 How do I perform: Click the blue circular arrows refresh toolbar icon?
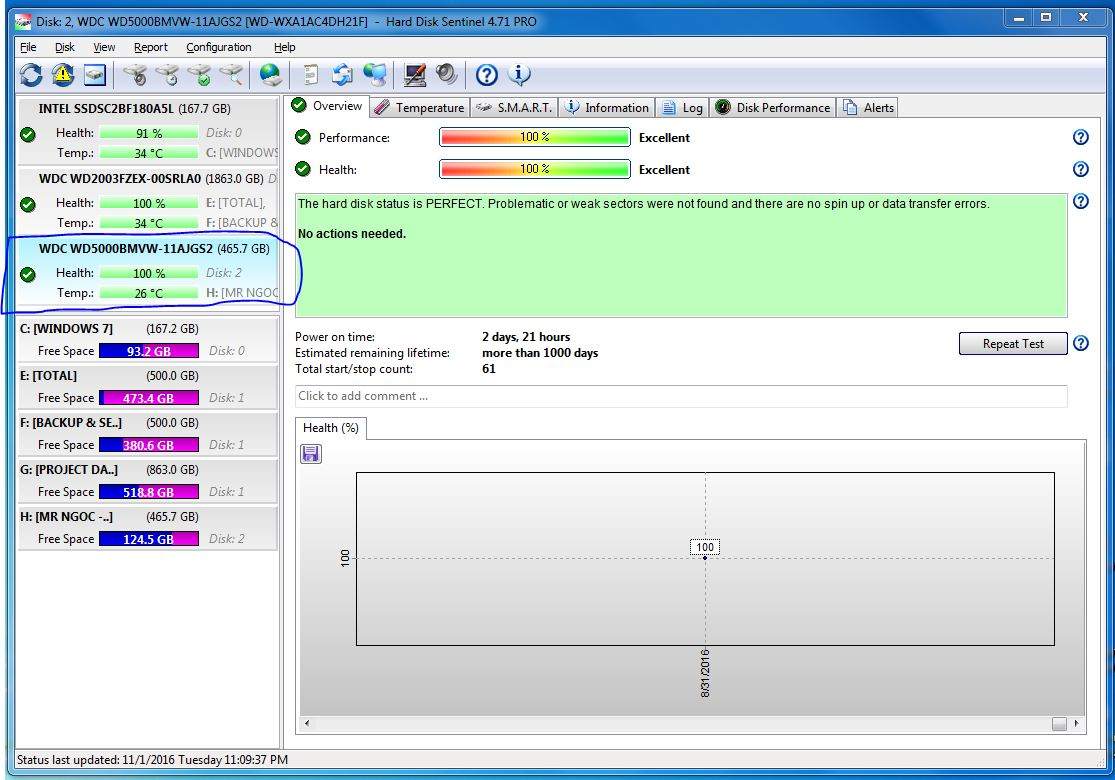point(31,75)
